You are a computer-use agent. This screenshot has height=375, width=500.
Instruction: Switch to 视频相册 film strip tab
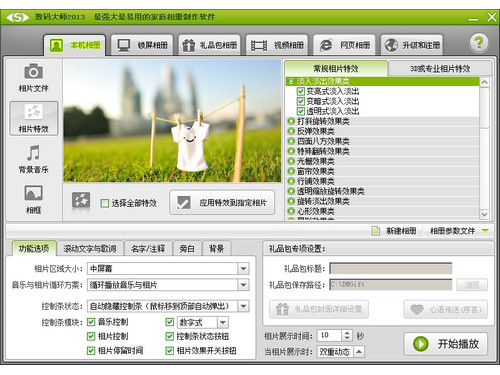[x=277, y=45]
